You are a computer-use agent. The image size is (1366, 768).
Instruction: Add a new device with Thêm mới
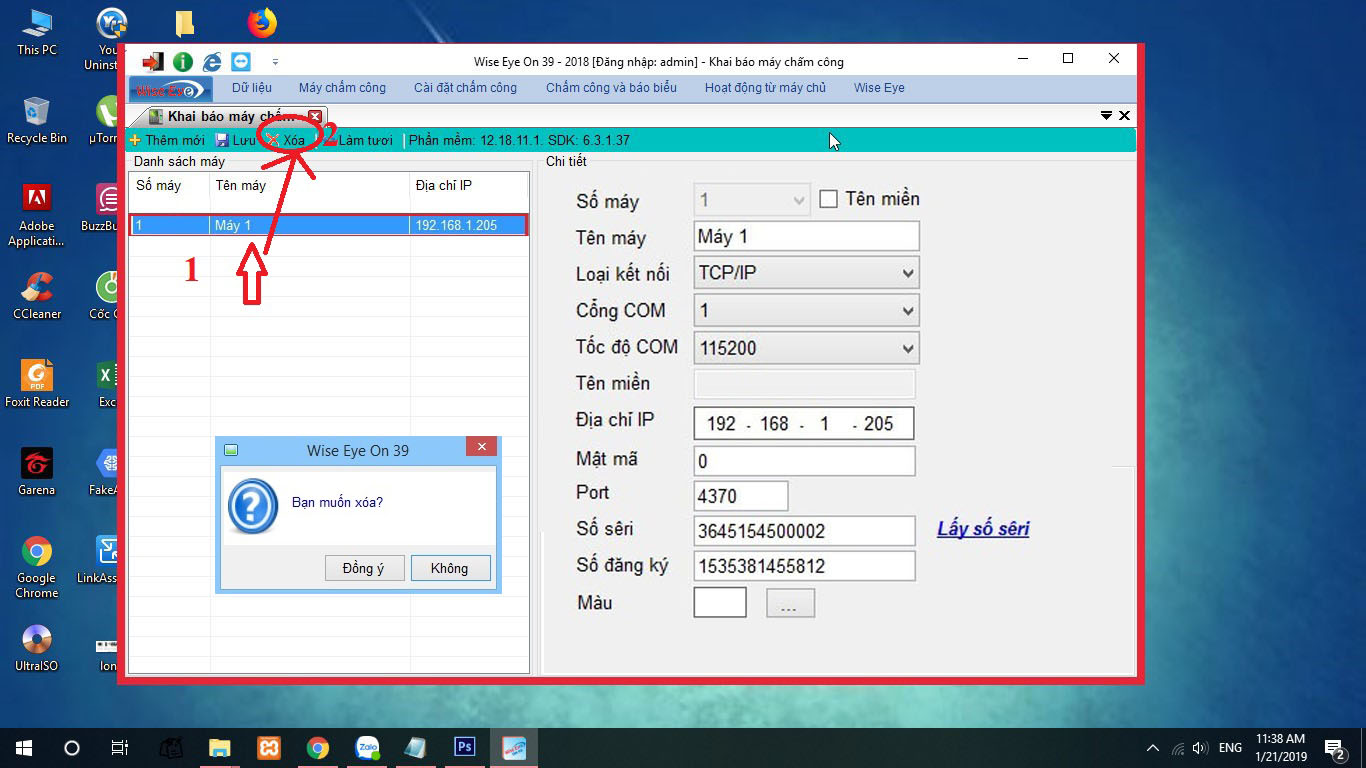click(167, 140)
